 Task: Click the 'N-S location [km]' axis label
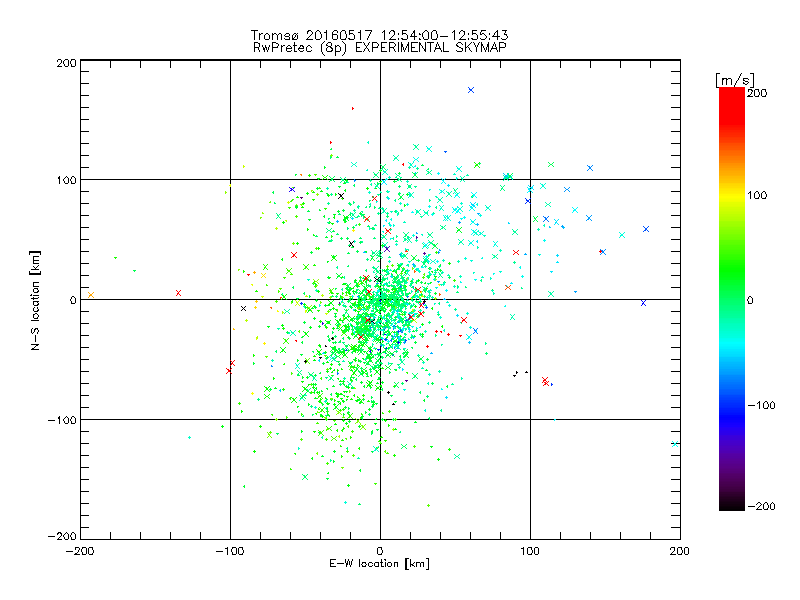coord(35,300)
